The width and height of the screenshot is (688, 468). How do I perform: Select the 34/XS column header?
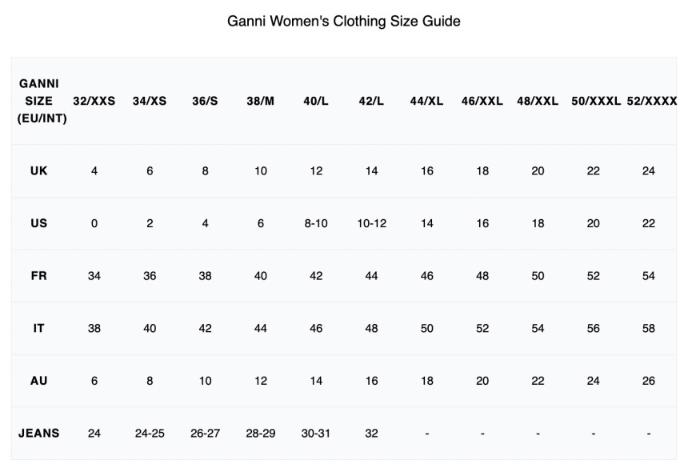coord(150,101)
